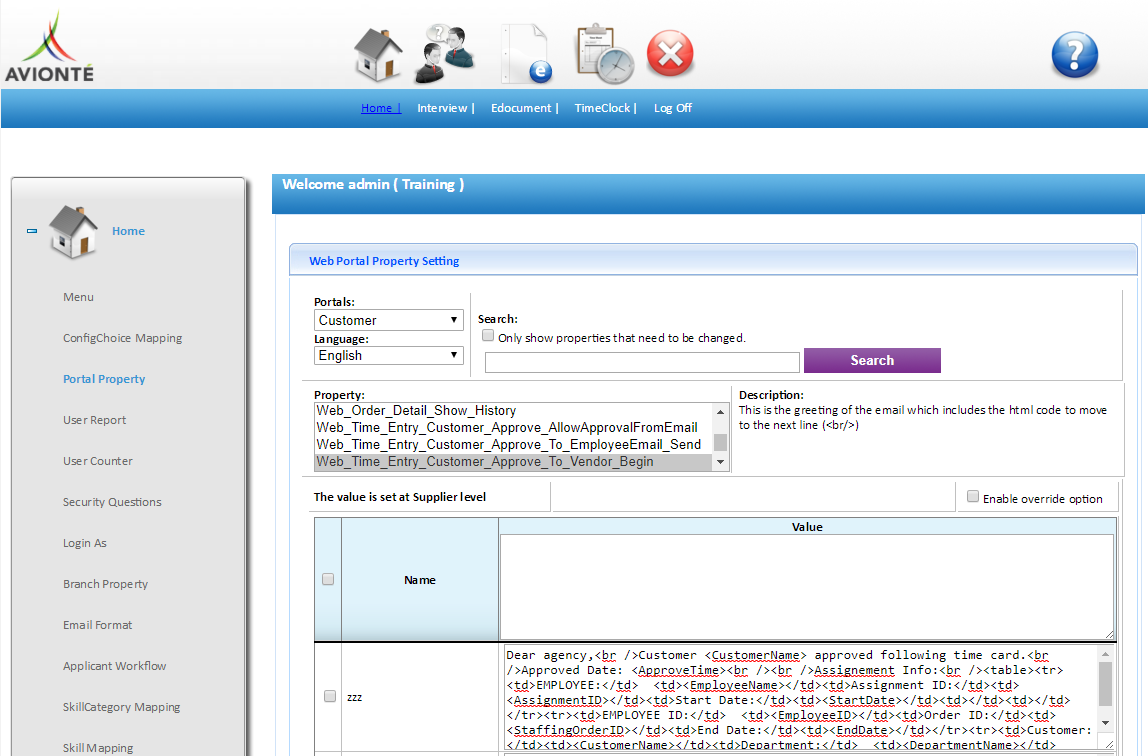Select Web_Time_Entry_Customer_Approve_To_Vendor_Begin property
The width and height of the screenshot is (1148, 756).
pos(512,462)
